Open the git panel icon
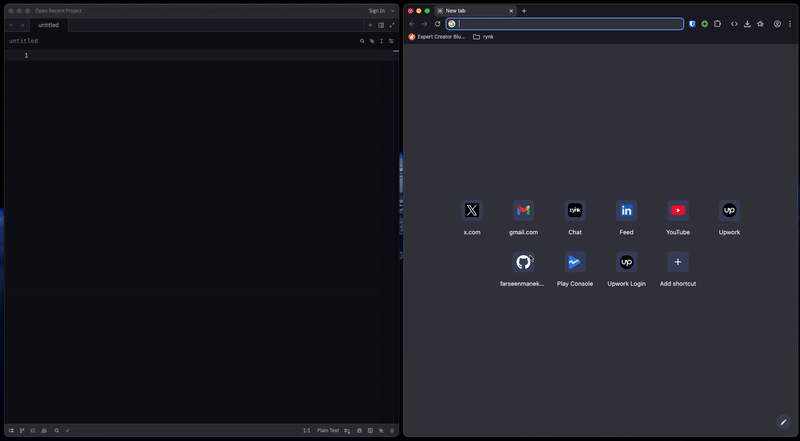 21,430
